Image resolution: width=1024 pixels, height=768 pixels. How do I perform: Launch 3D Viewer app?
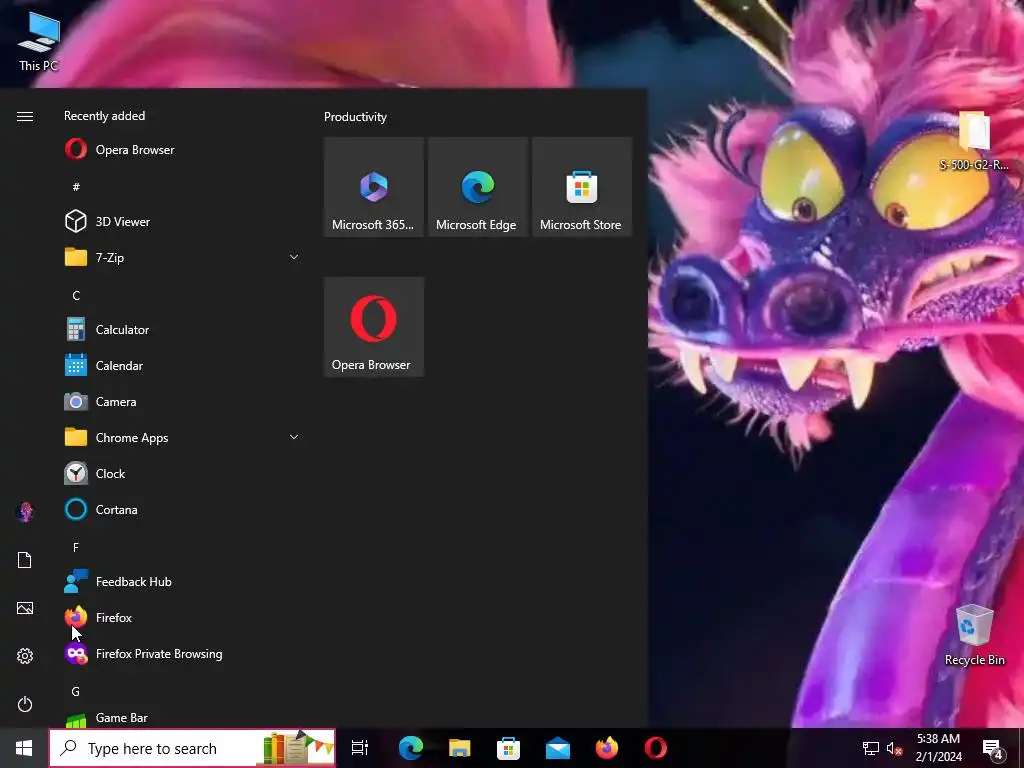click(x=183, y=221)
